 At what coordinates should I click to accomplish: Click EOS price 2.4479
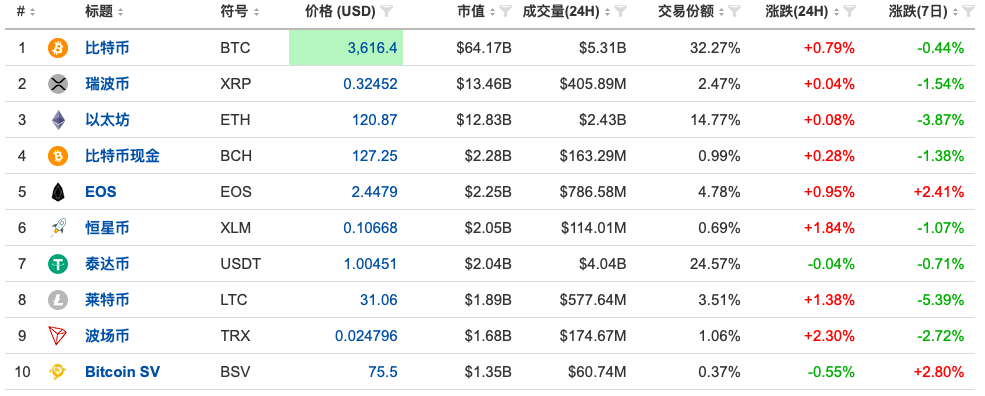[374, 192]
